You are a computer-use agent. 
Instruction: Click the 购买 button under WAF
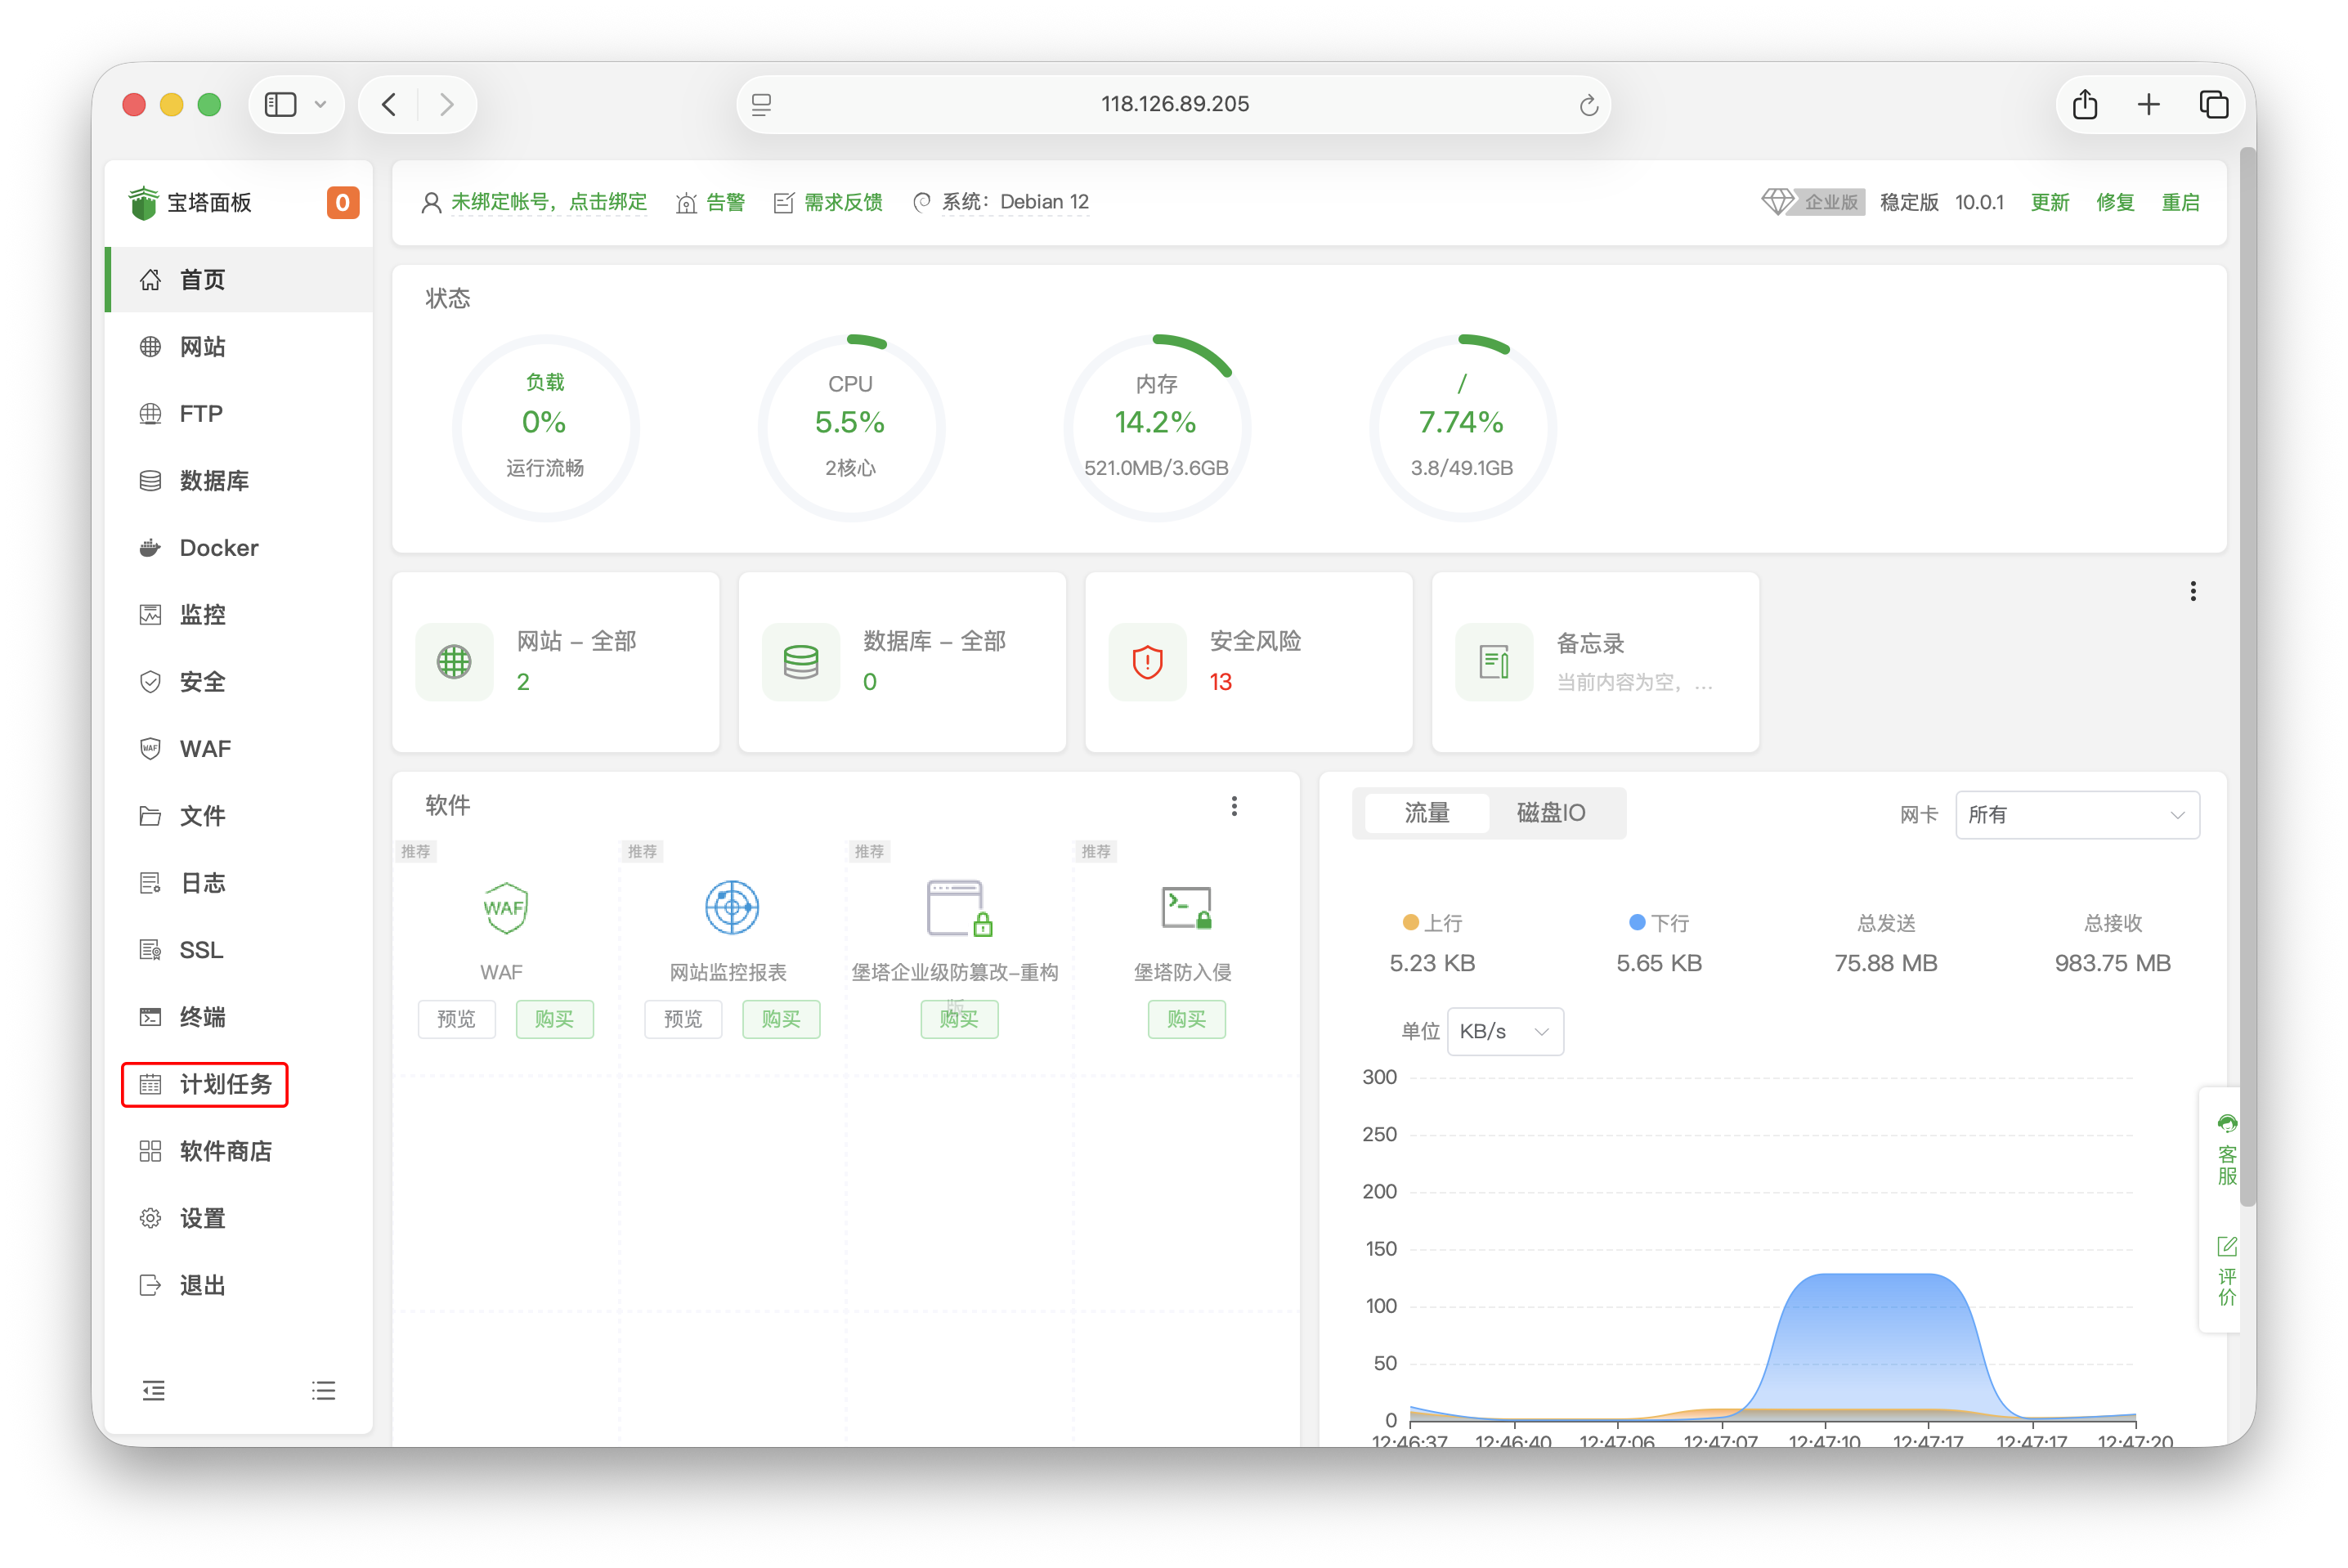(554, 1019)
